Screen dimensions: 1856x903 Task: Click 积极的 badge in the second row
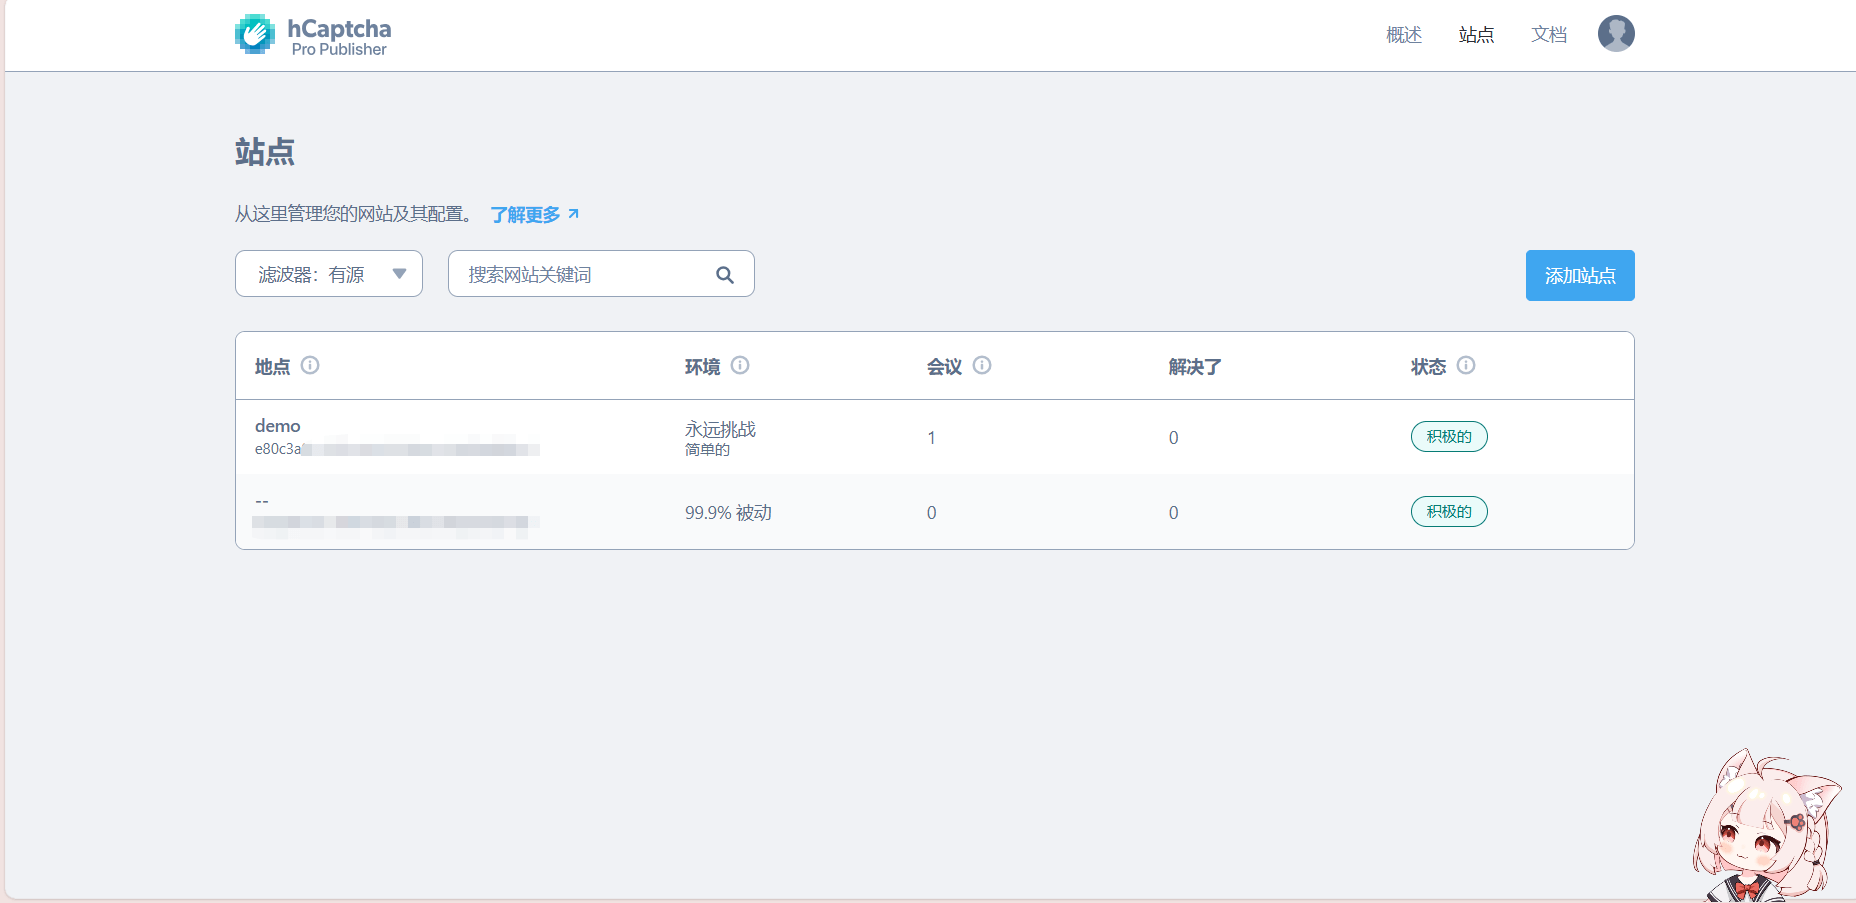pyautogui.click(x=1448, y=512)
